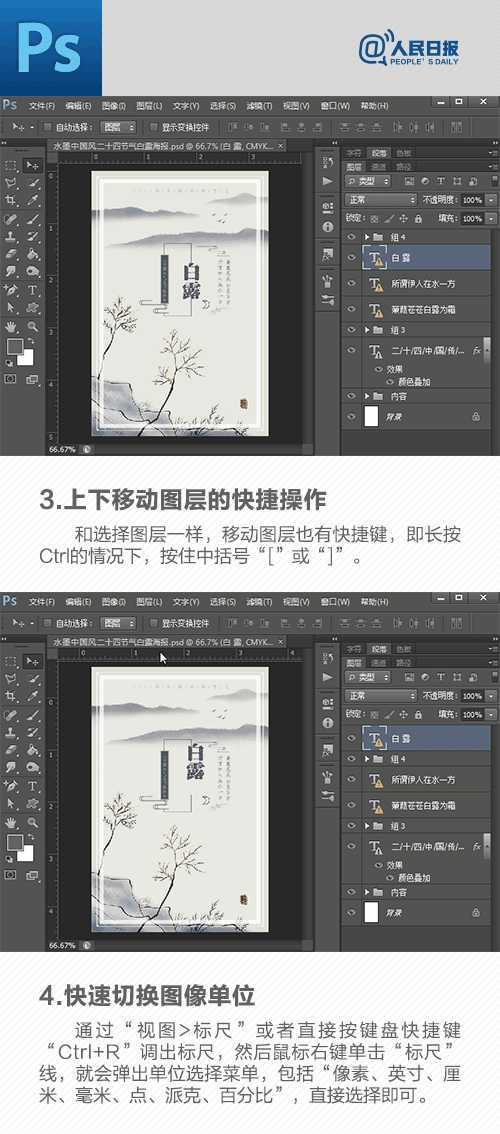
Task: Select the Crop tool in first screenshot
Action: point(12,200)
